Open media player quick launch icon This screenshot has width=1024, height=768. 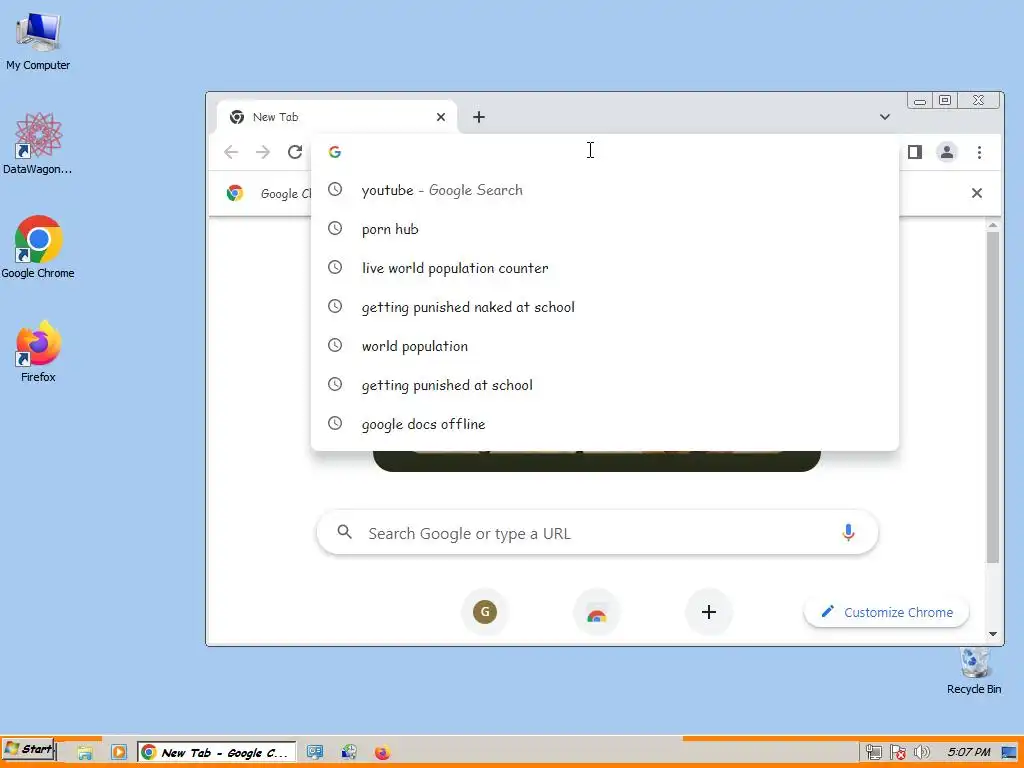(118, 752)
